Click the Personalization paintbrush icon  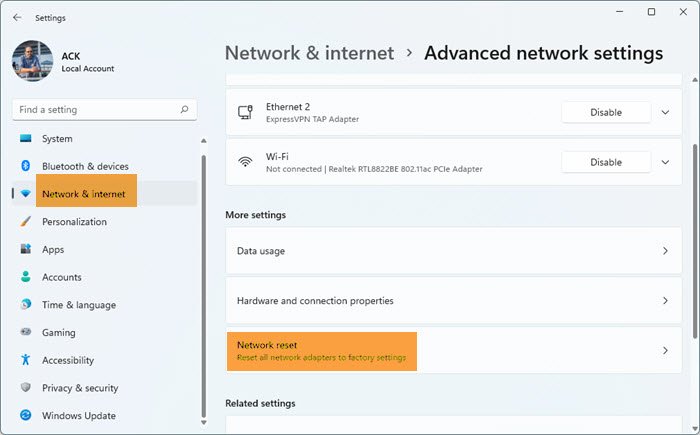coord(25,222)
